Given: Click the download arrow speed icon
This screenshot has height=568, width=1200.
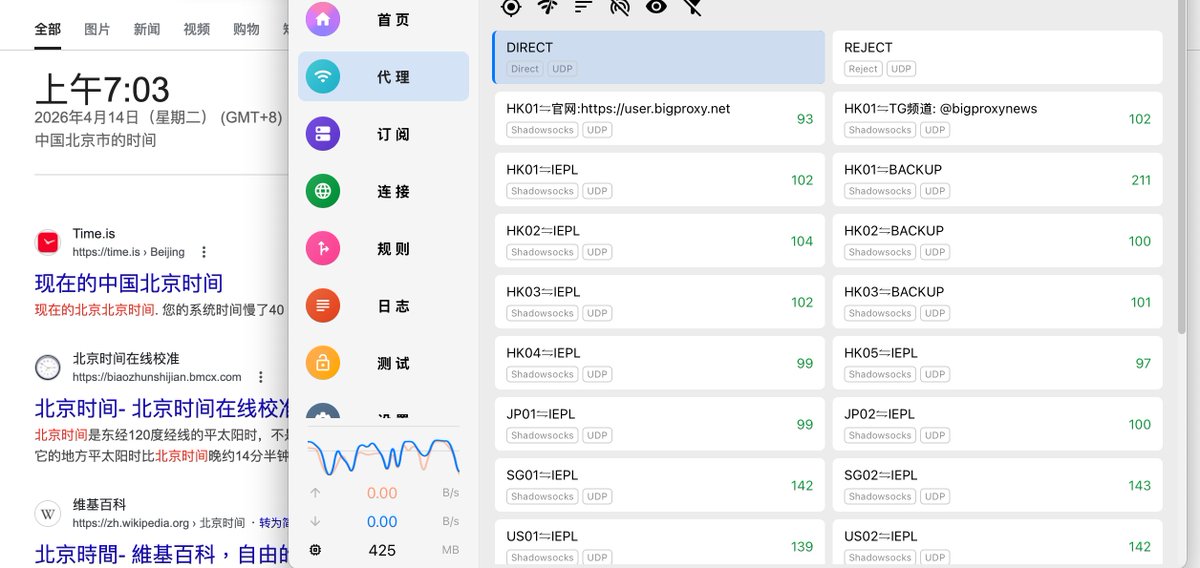Looking at the screenshot, I should click(x=316, y=521).
